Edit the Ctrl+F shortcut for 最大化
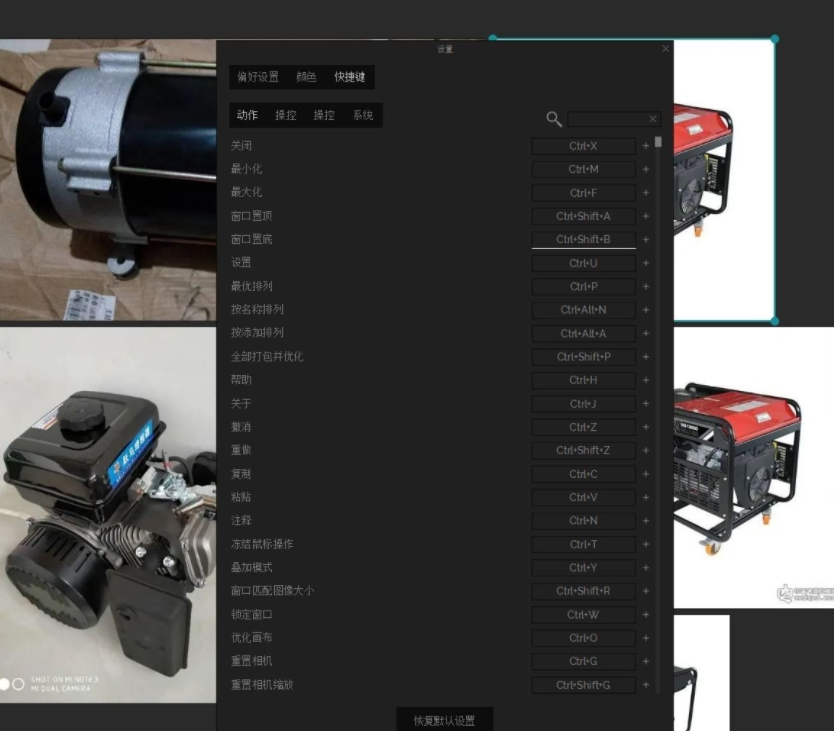 click(x=584, y=193)
